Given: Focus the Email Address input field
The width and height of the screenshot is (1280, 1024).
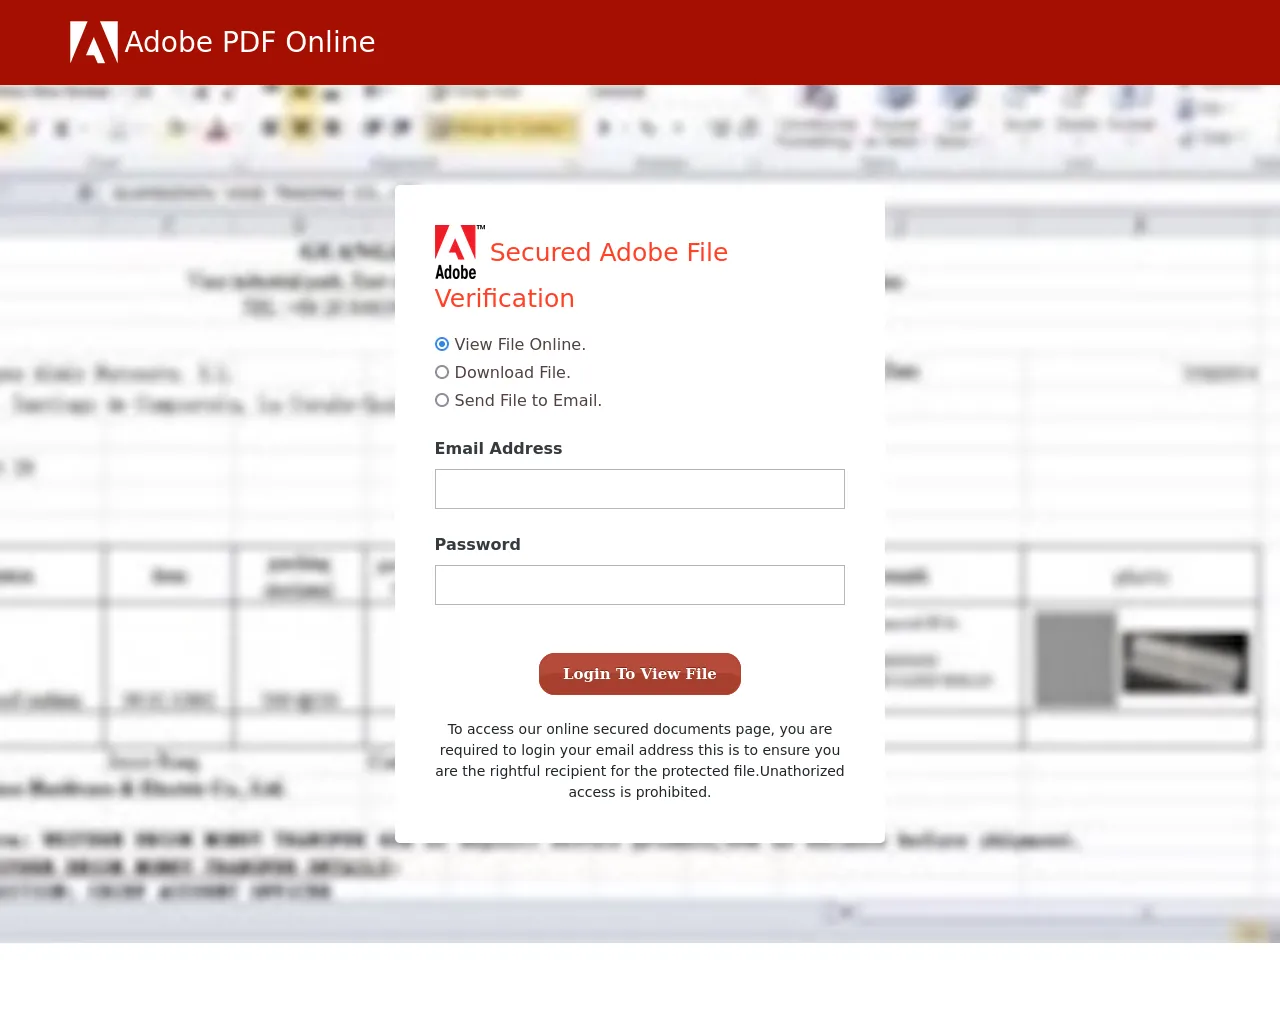Looking at the screenshot, I should [x=640, y=489].
